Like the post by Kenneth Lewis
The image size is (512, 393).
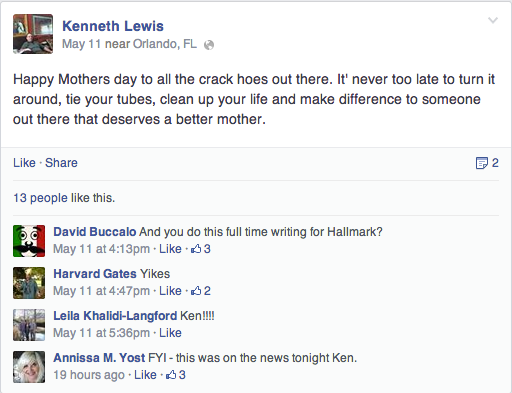point(24,163)
